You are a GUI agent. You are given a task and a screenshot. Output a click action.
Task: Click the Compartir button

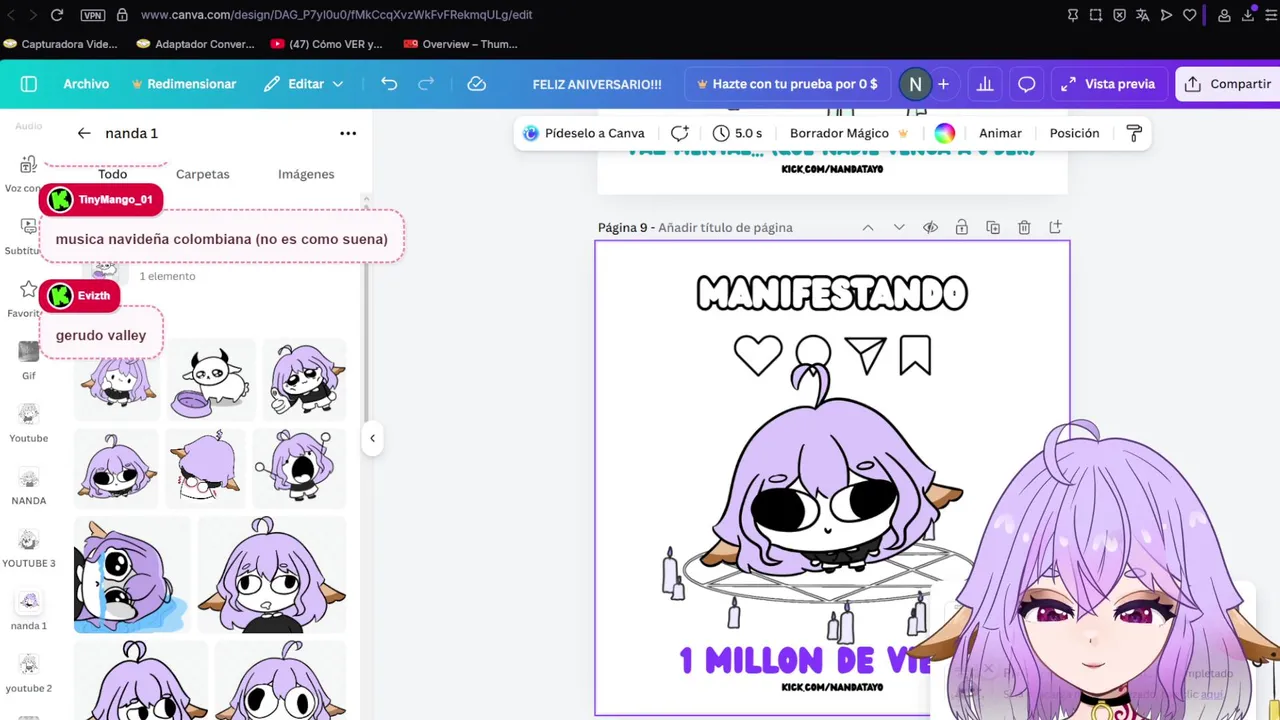[1228, 84]
